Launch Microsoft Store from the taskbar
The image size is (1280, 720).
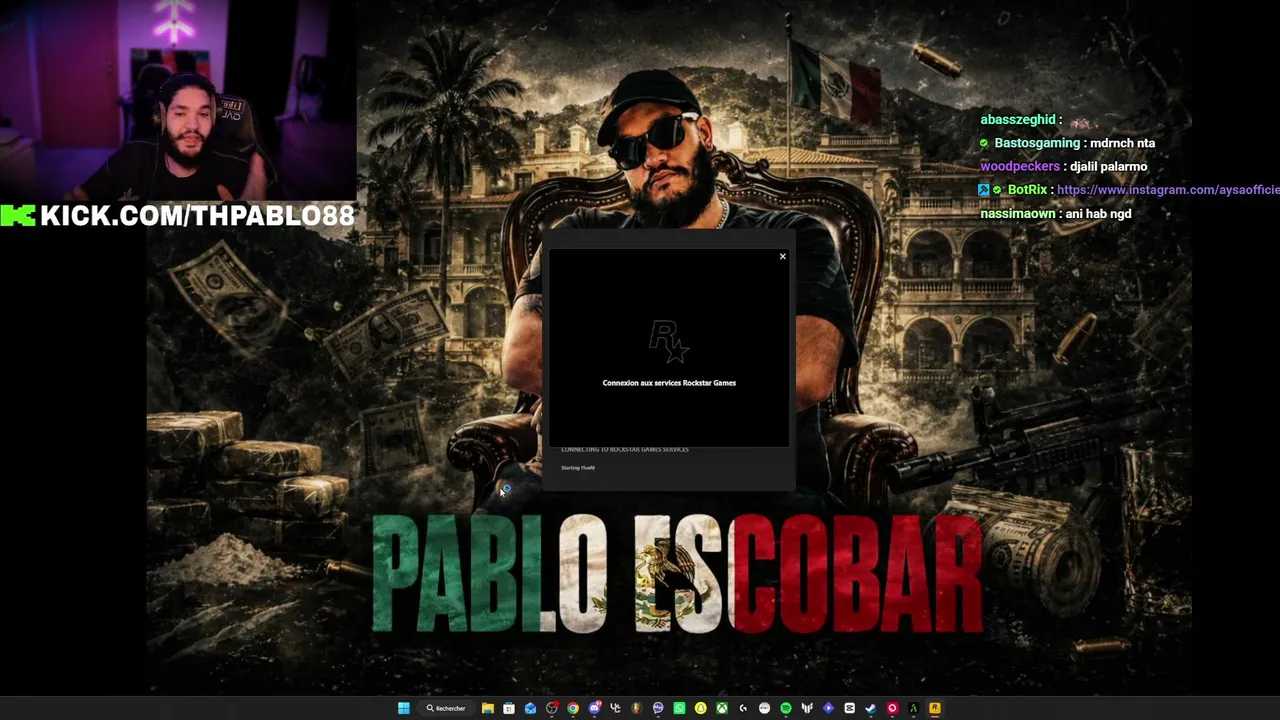[509, 708]
